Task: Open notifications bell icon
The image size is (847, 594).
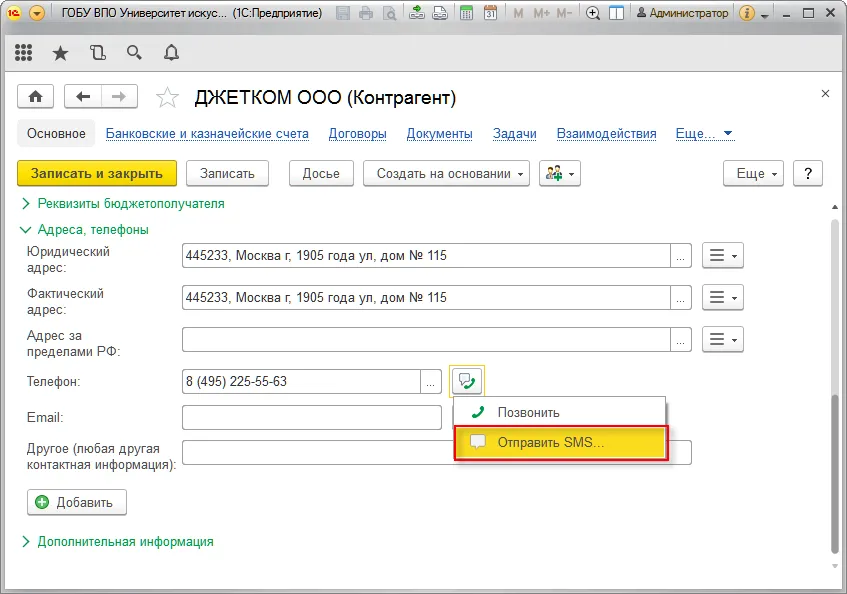Action: click(x=171, y=52)
